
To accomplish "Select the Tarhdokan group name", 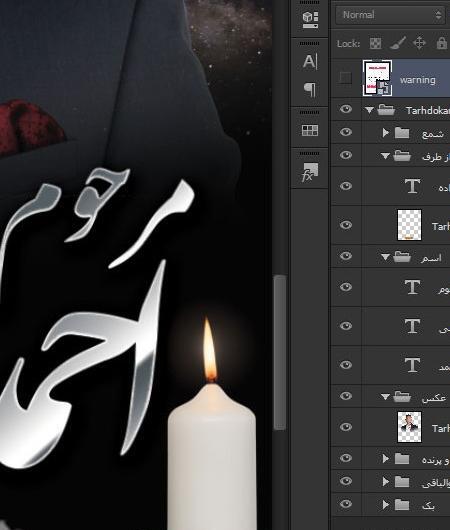I will (428, 111).
